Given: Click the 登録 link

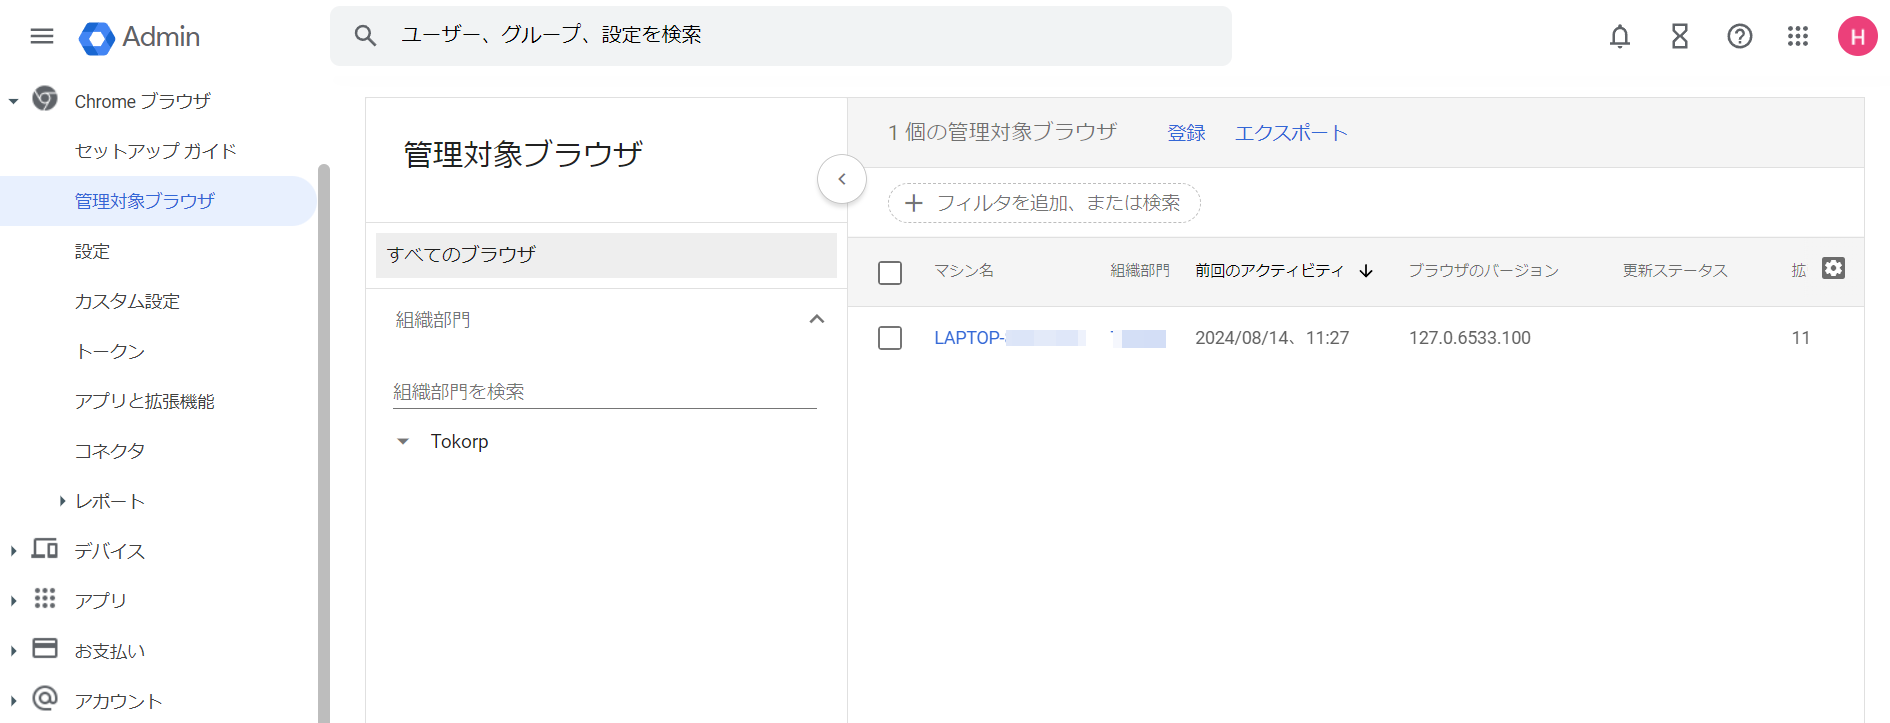Looking at the screenshot, I should (x=1186, y=133).
